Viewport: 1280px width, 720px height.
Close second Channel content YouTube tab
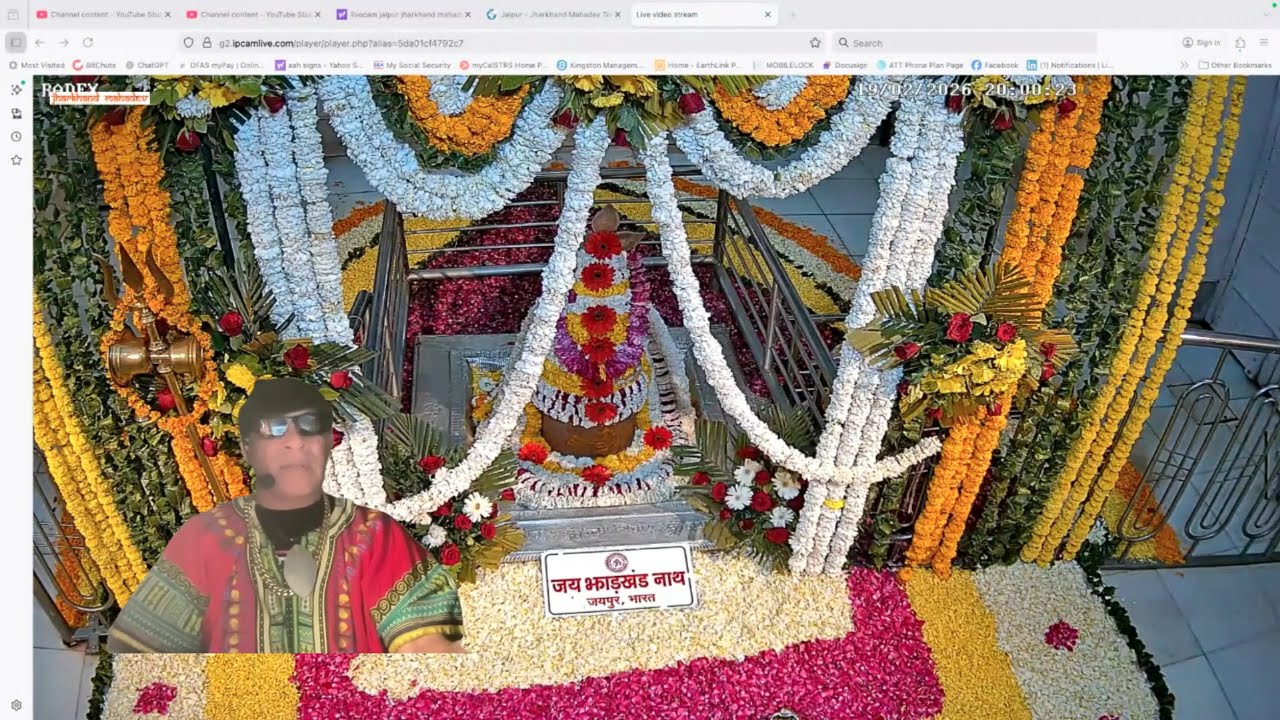pyautogui.click(x=317, y=15)
